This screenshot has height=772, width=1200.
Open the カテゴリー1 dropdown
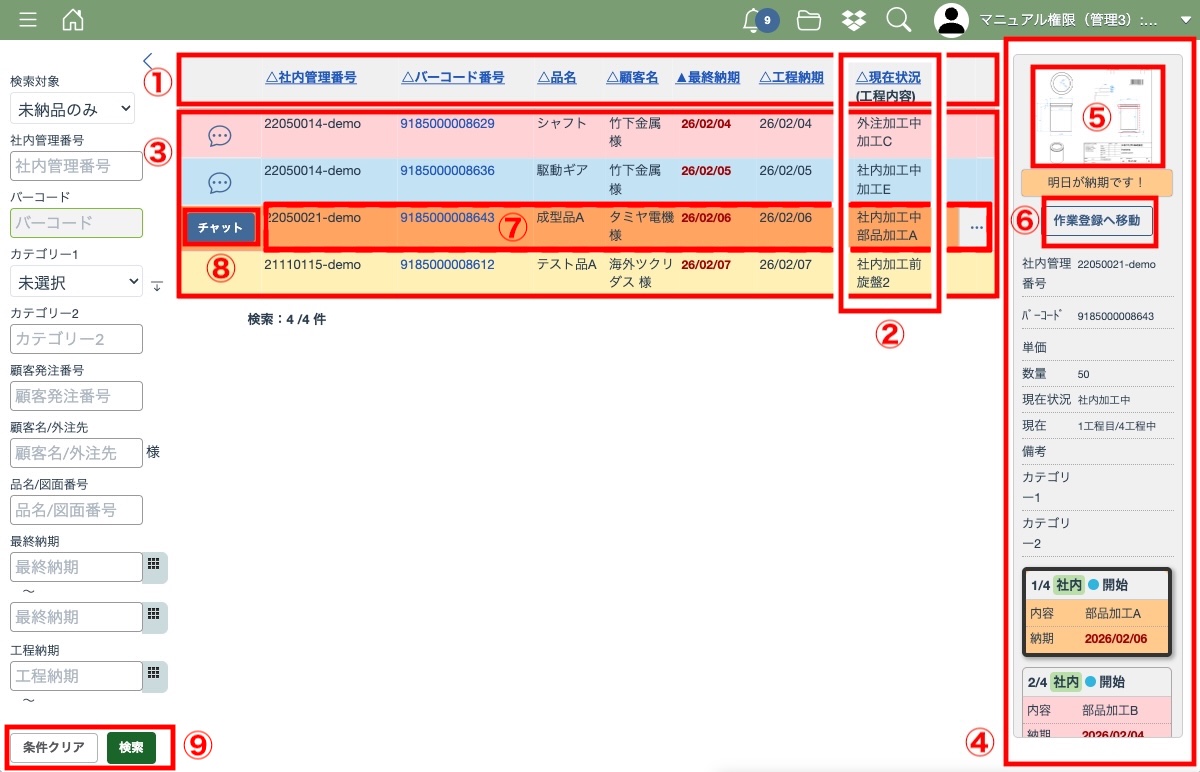tap(76, 283)
